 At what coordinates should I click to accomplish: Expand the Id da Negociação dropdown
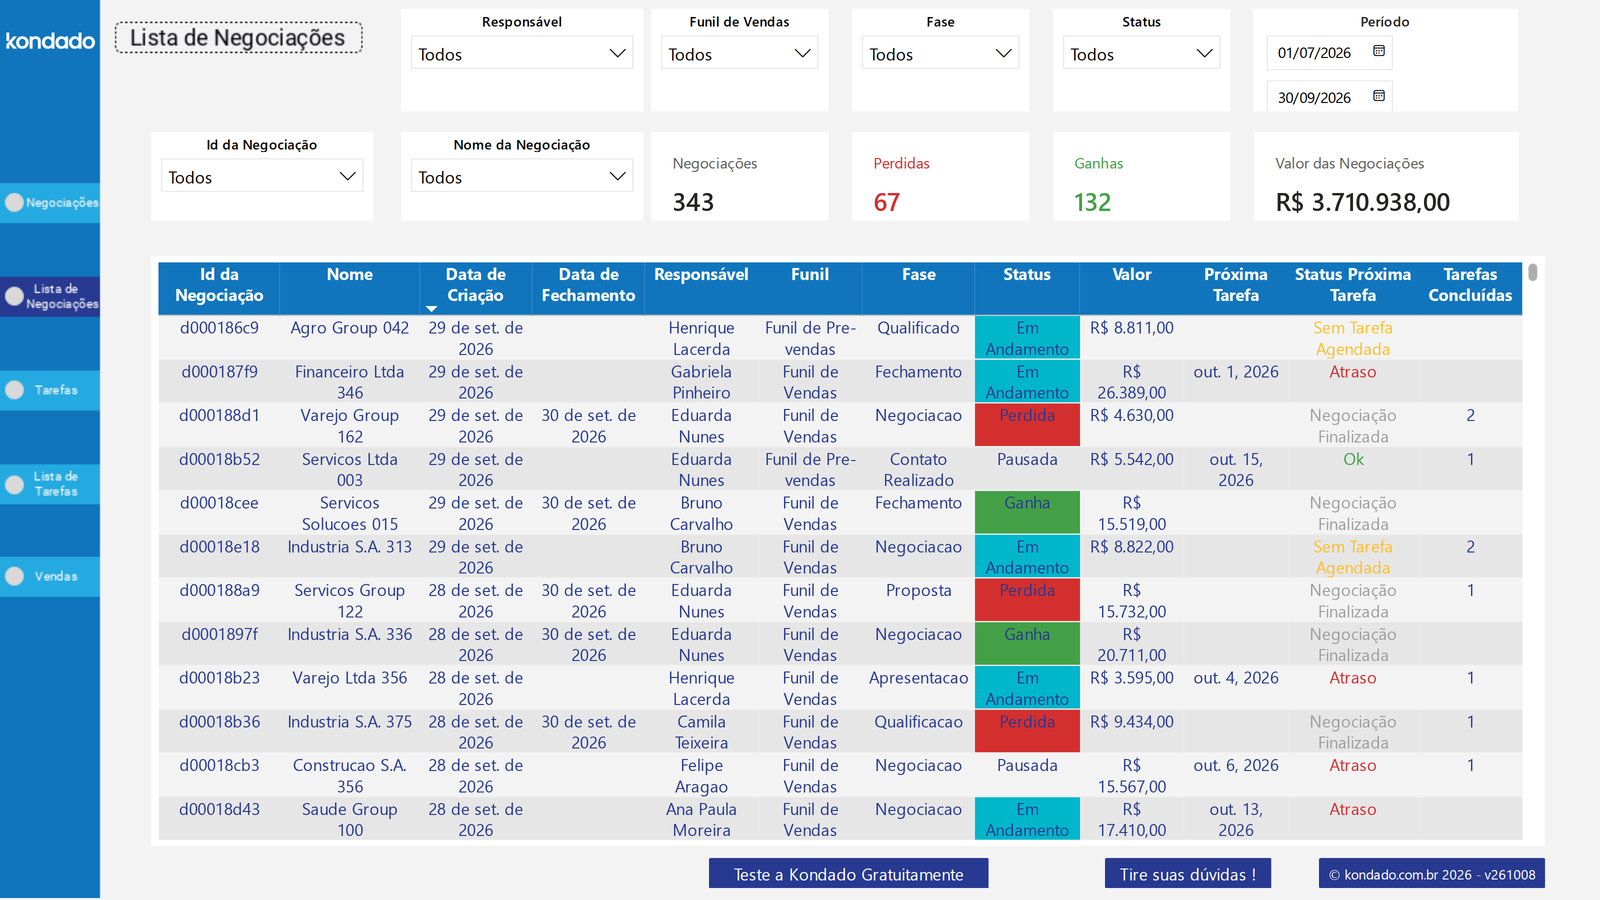(262, 176)
